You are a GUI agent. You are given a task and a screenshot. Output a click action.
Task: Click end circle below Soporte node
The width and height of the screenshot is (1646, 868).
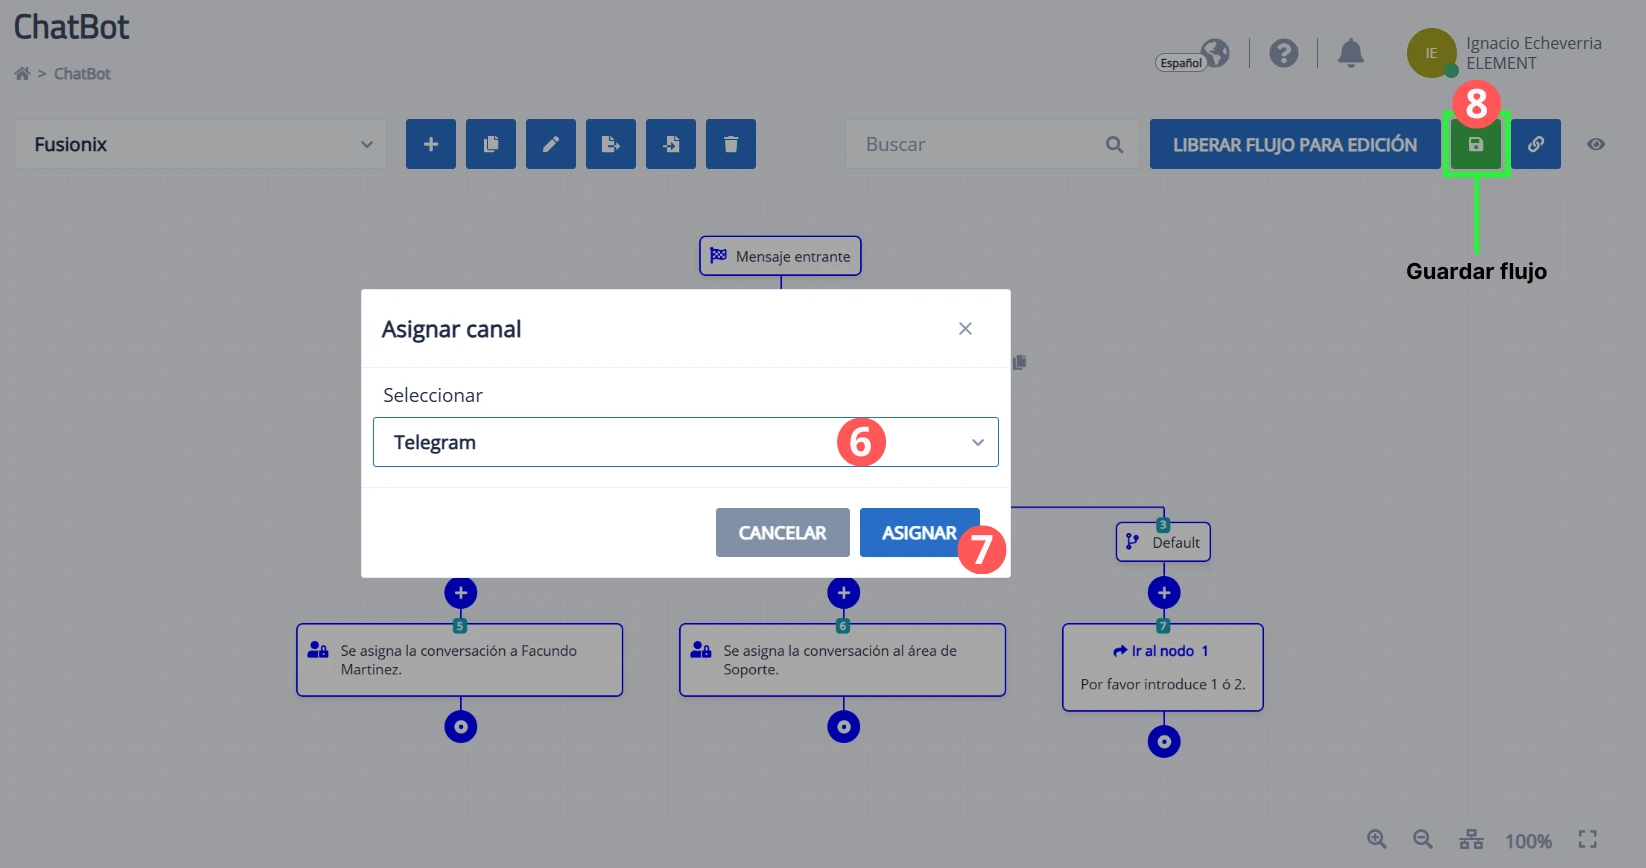tap(844, 727)
